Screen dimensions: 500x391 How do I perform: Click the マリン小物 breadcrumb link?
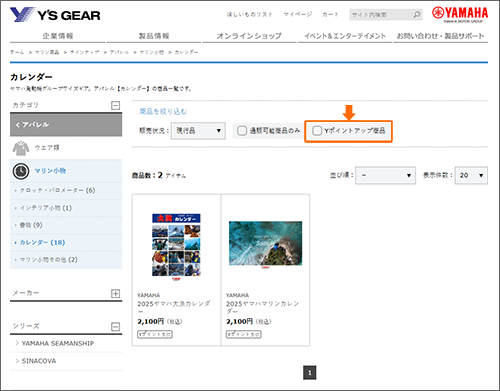pyautogui.click(x=152, y=52)
